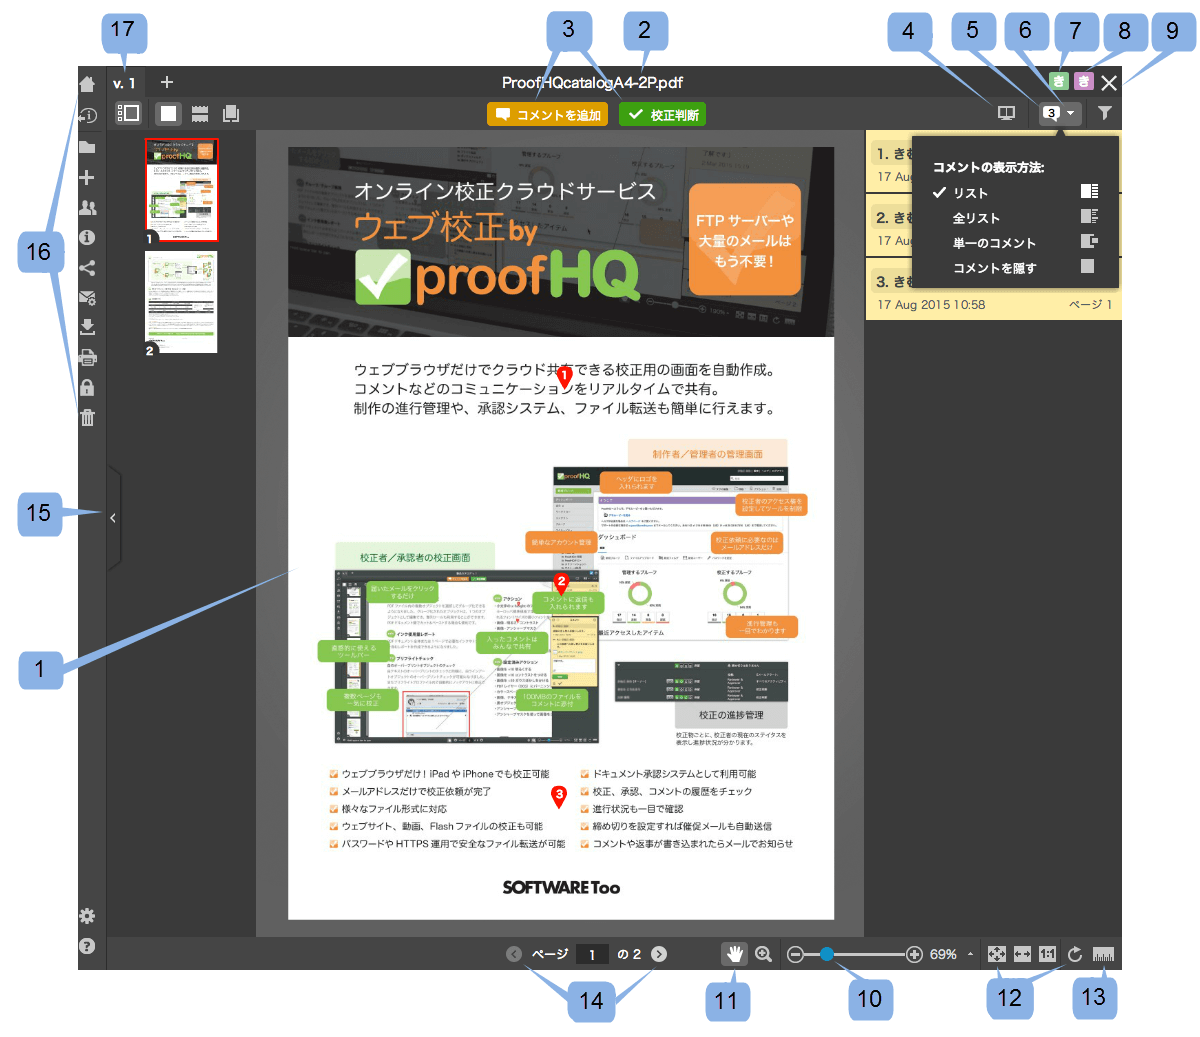Select the pan hand tool
This screenshot has height=1037, width=1200.
(x=734, y=954)
